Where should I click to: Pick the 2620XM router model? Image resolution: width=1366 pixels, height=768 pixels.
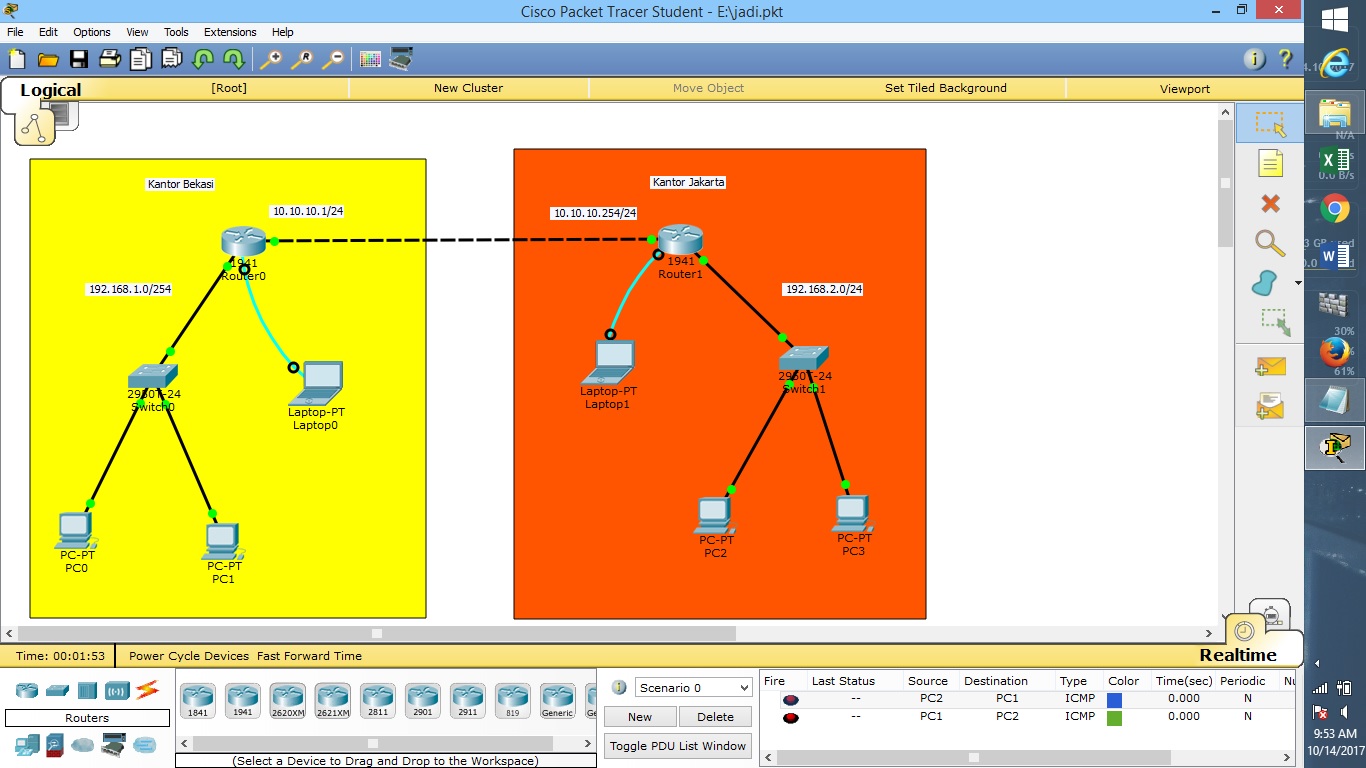tap(287, 701)
